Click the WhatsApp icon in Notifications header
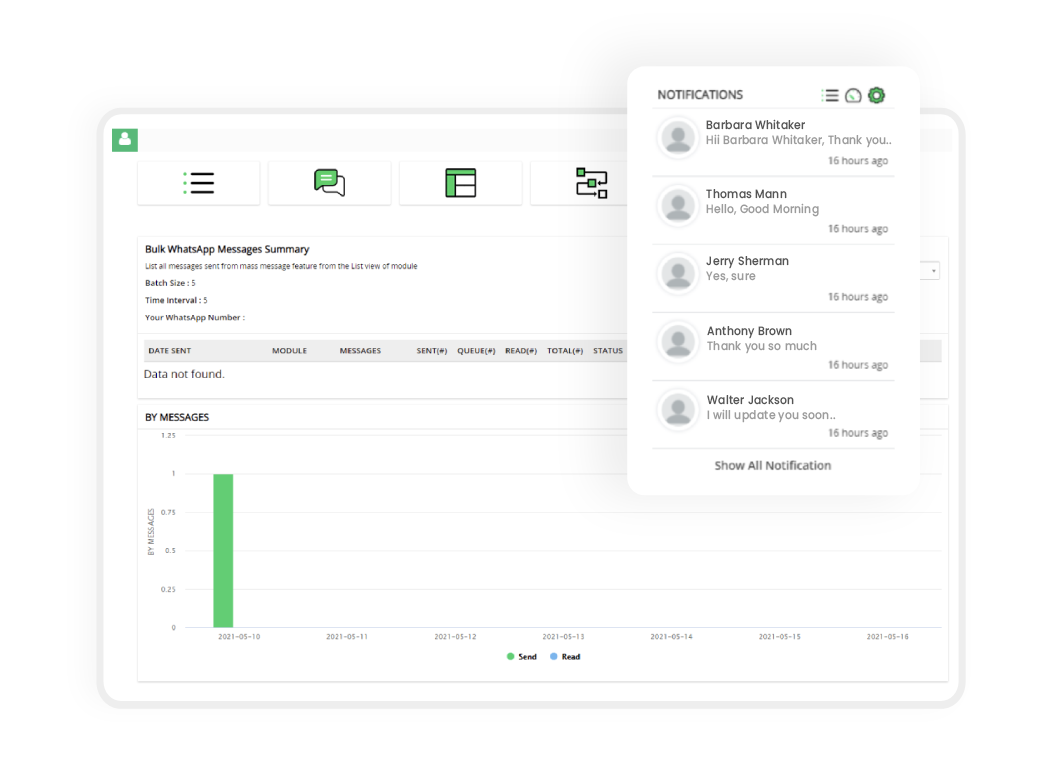 click(x=854, y=96)
